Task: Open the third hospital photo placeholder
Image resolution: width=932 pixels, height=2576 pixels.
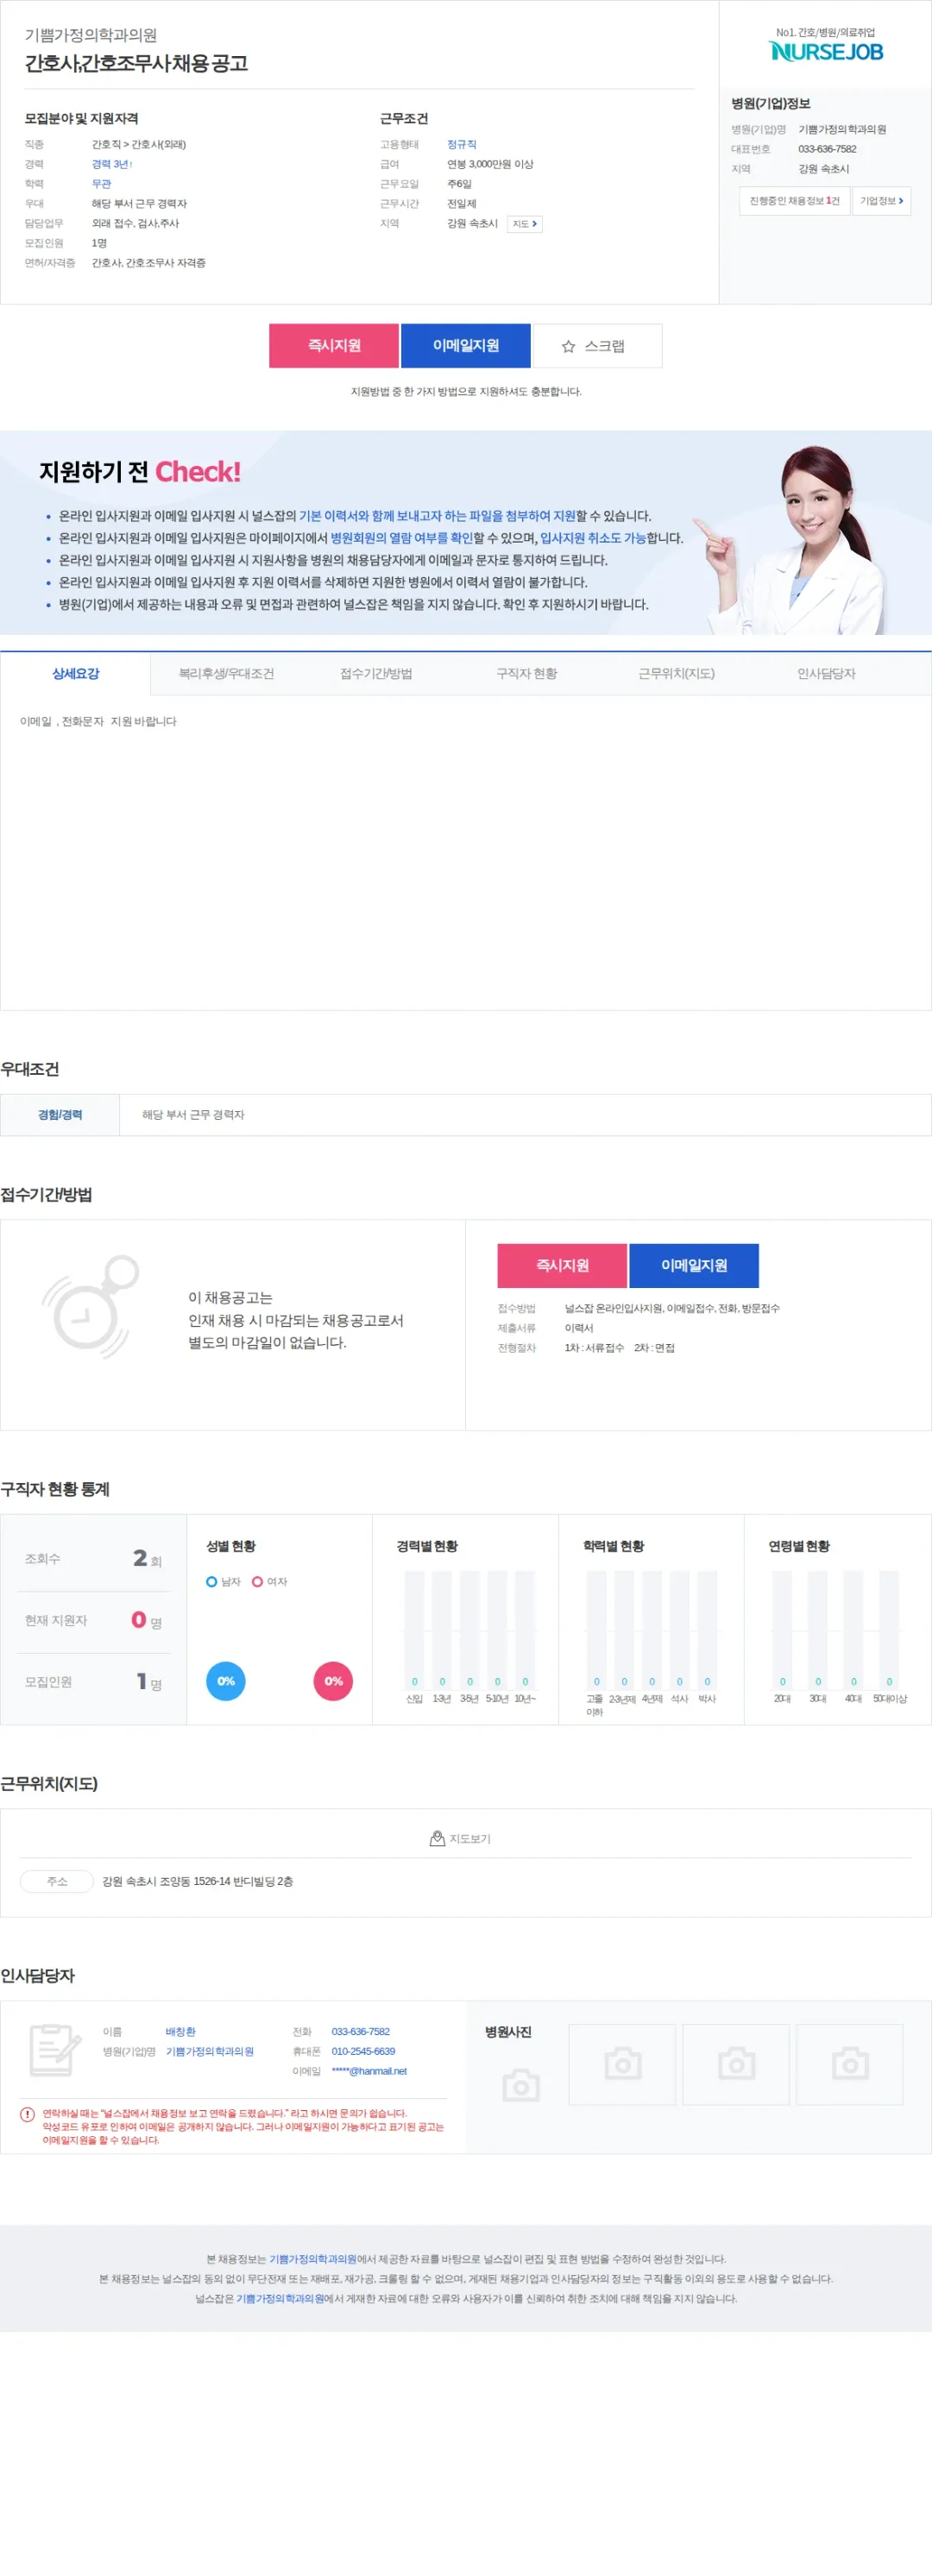Action: (736, 2064)
